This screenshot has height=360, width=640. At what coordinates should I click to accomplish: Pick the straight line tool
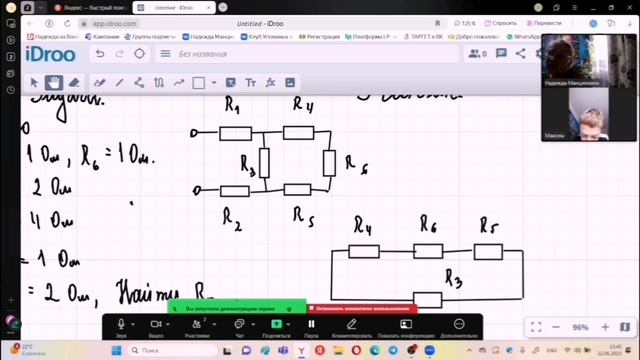click(x=119, y=83)
